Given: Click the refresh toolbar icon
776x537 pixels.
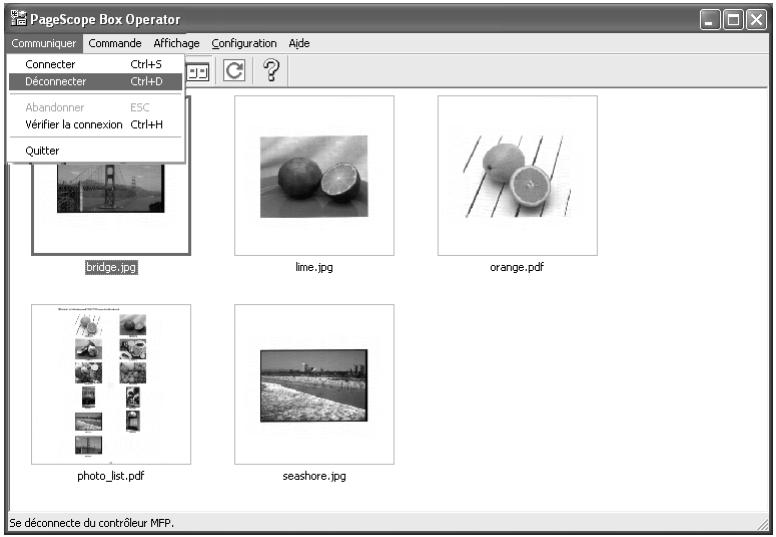Looking at the screenshot, I should (234, 70).
